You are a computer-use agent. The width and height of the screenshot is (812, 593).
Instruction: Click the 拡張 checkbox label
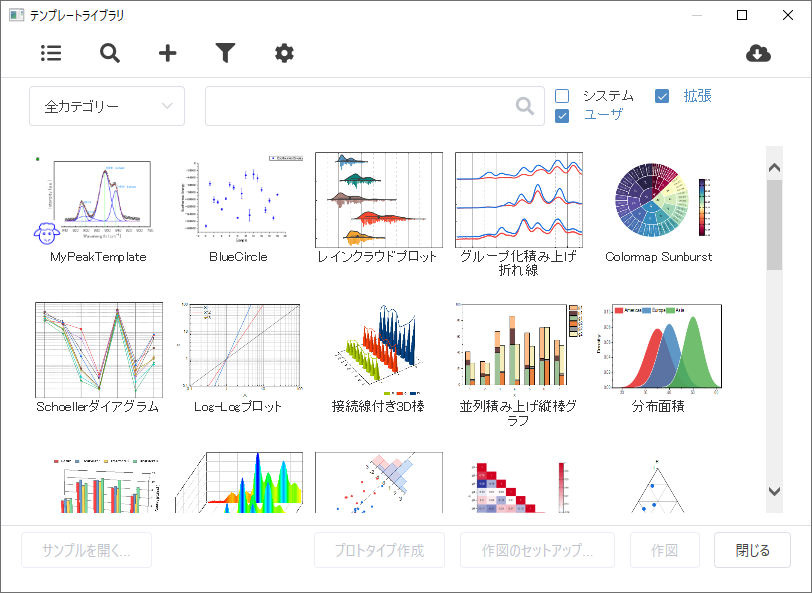[x=698, y=96]
